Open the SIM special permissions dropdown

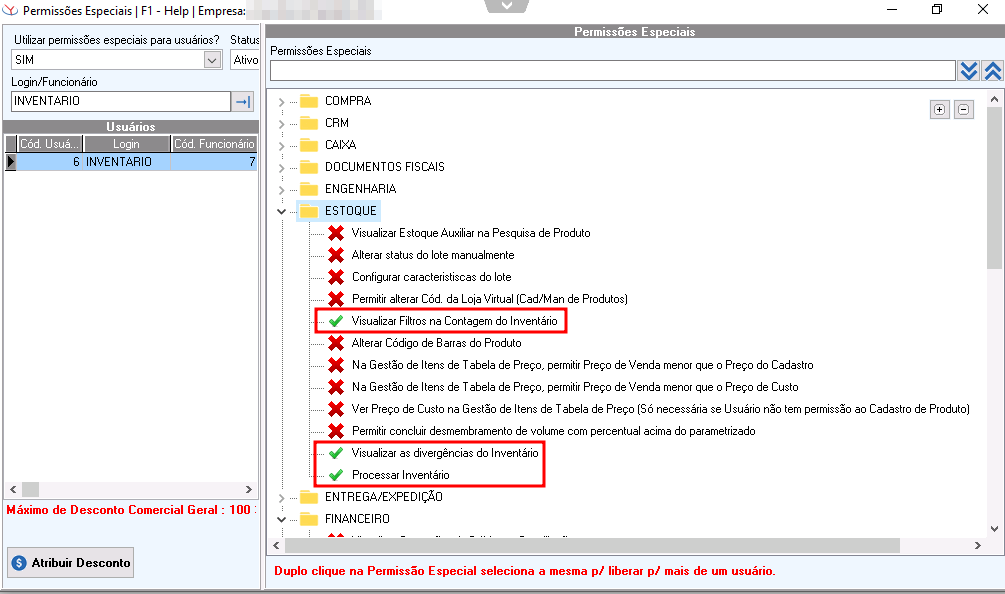pyautogui.click(x=212, y=60)
